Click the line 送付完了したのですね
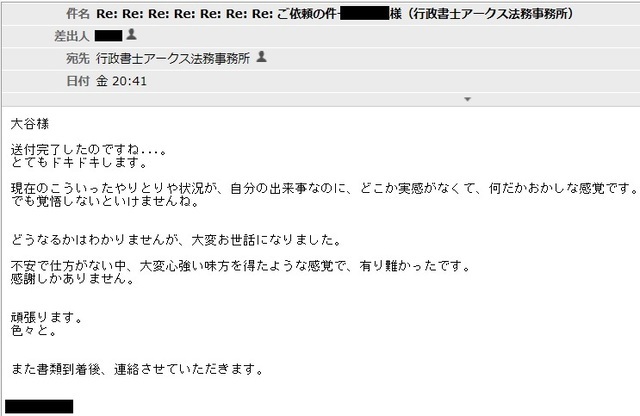This screenshot has width=640, height=416. tap(88, 149)
